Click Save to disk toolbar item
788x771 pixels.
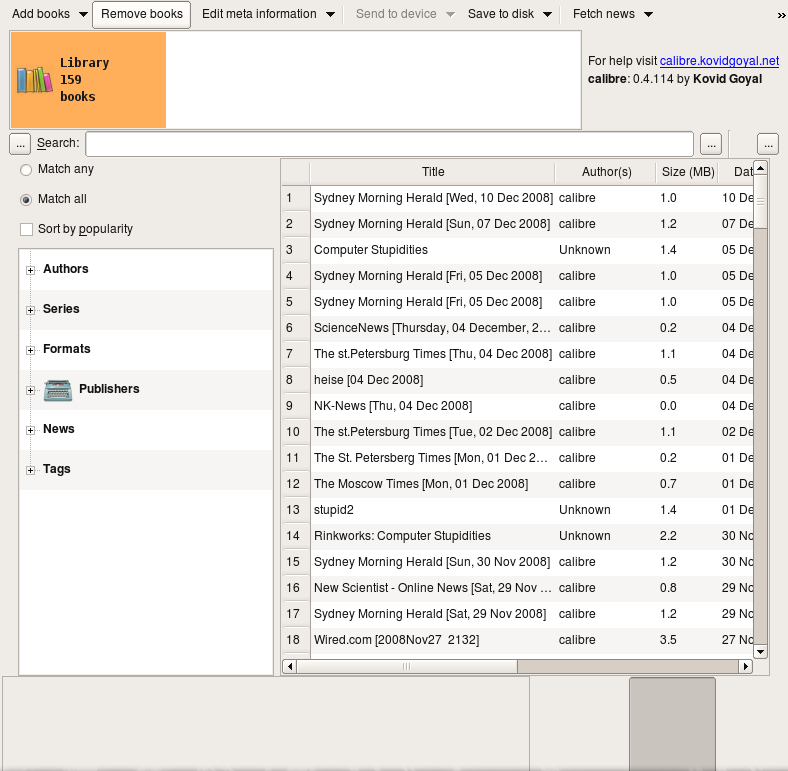[501, 14]
